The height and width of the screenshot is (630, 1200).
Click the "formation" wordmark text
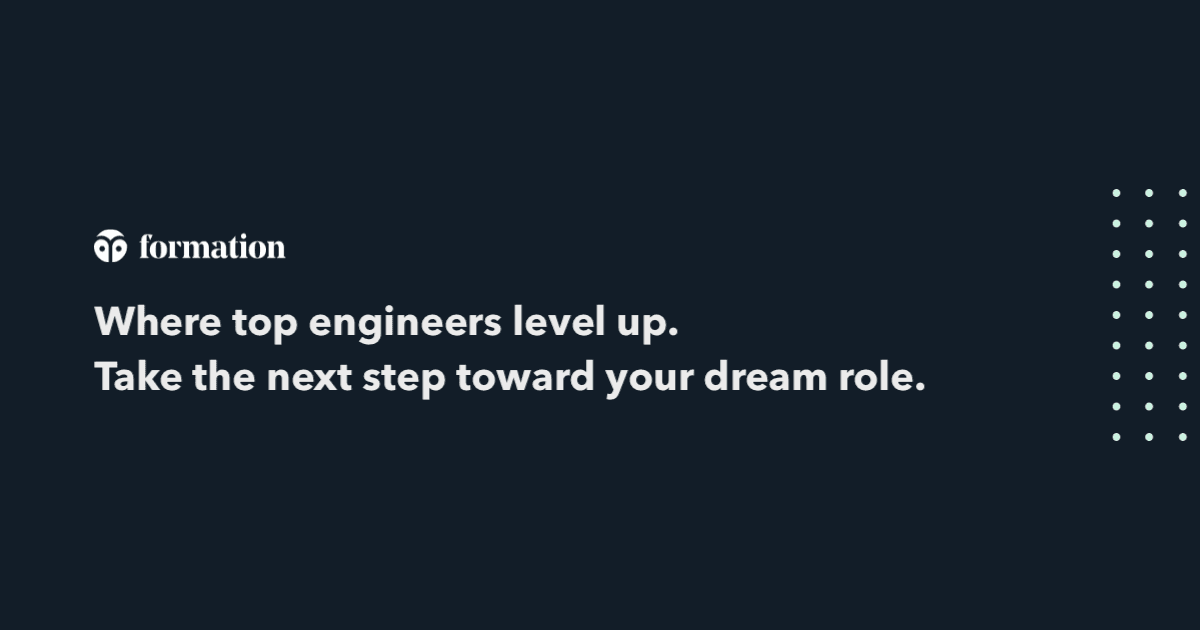(212, 246)
